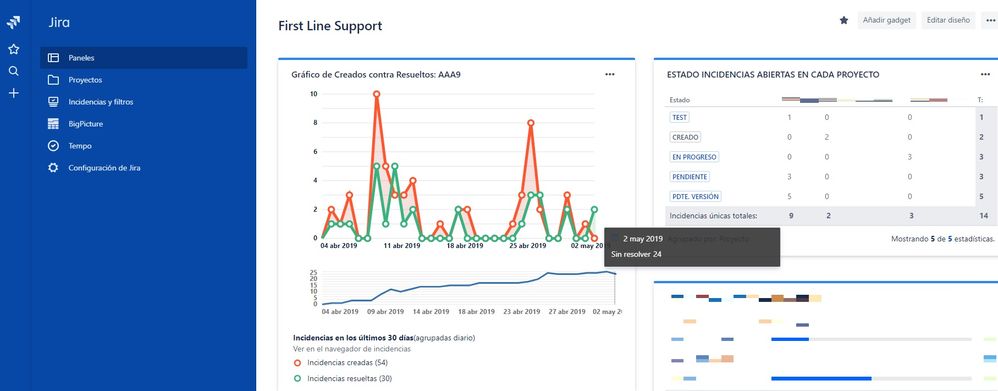
Task: Click Ver en el navegador de incidencias link
Action: [352, 349]
